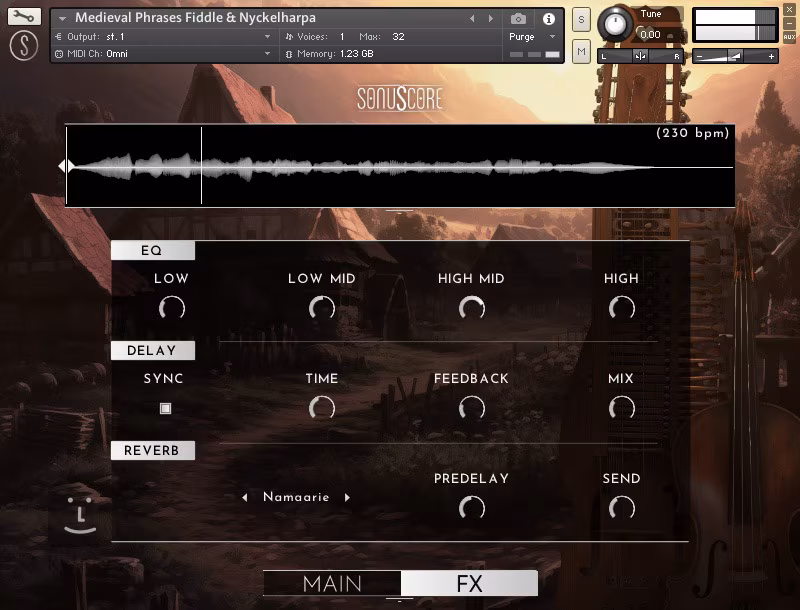The width and height of the screenshot is (800, 610).
Task: Mute the instrument with M button
Action: pos(581,52)
